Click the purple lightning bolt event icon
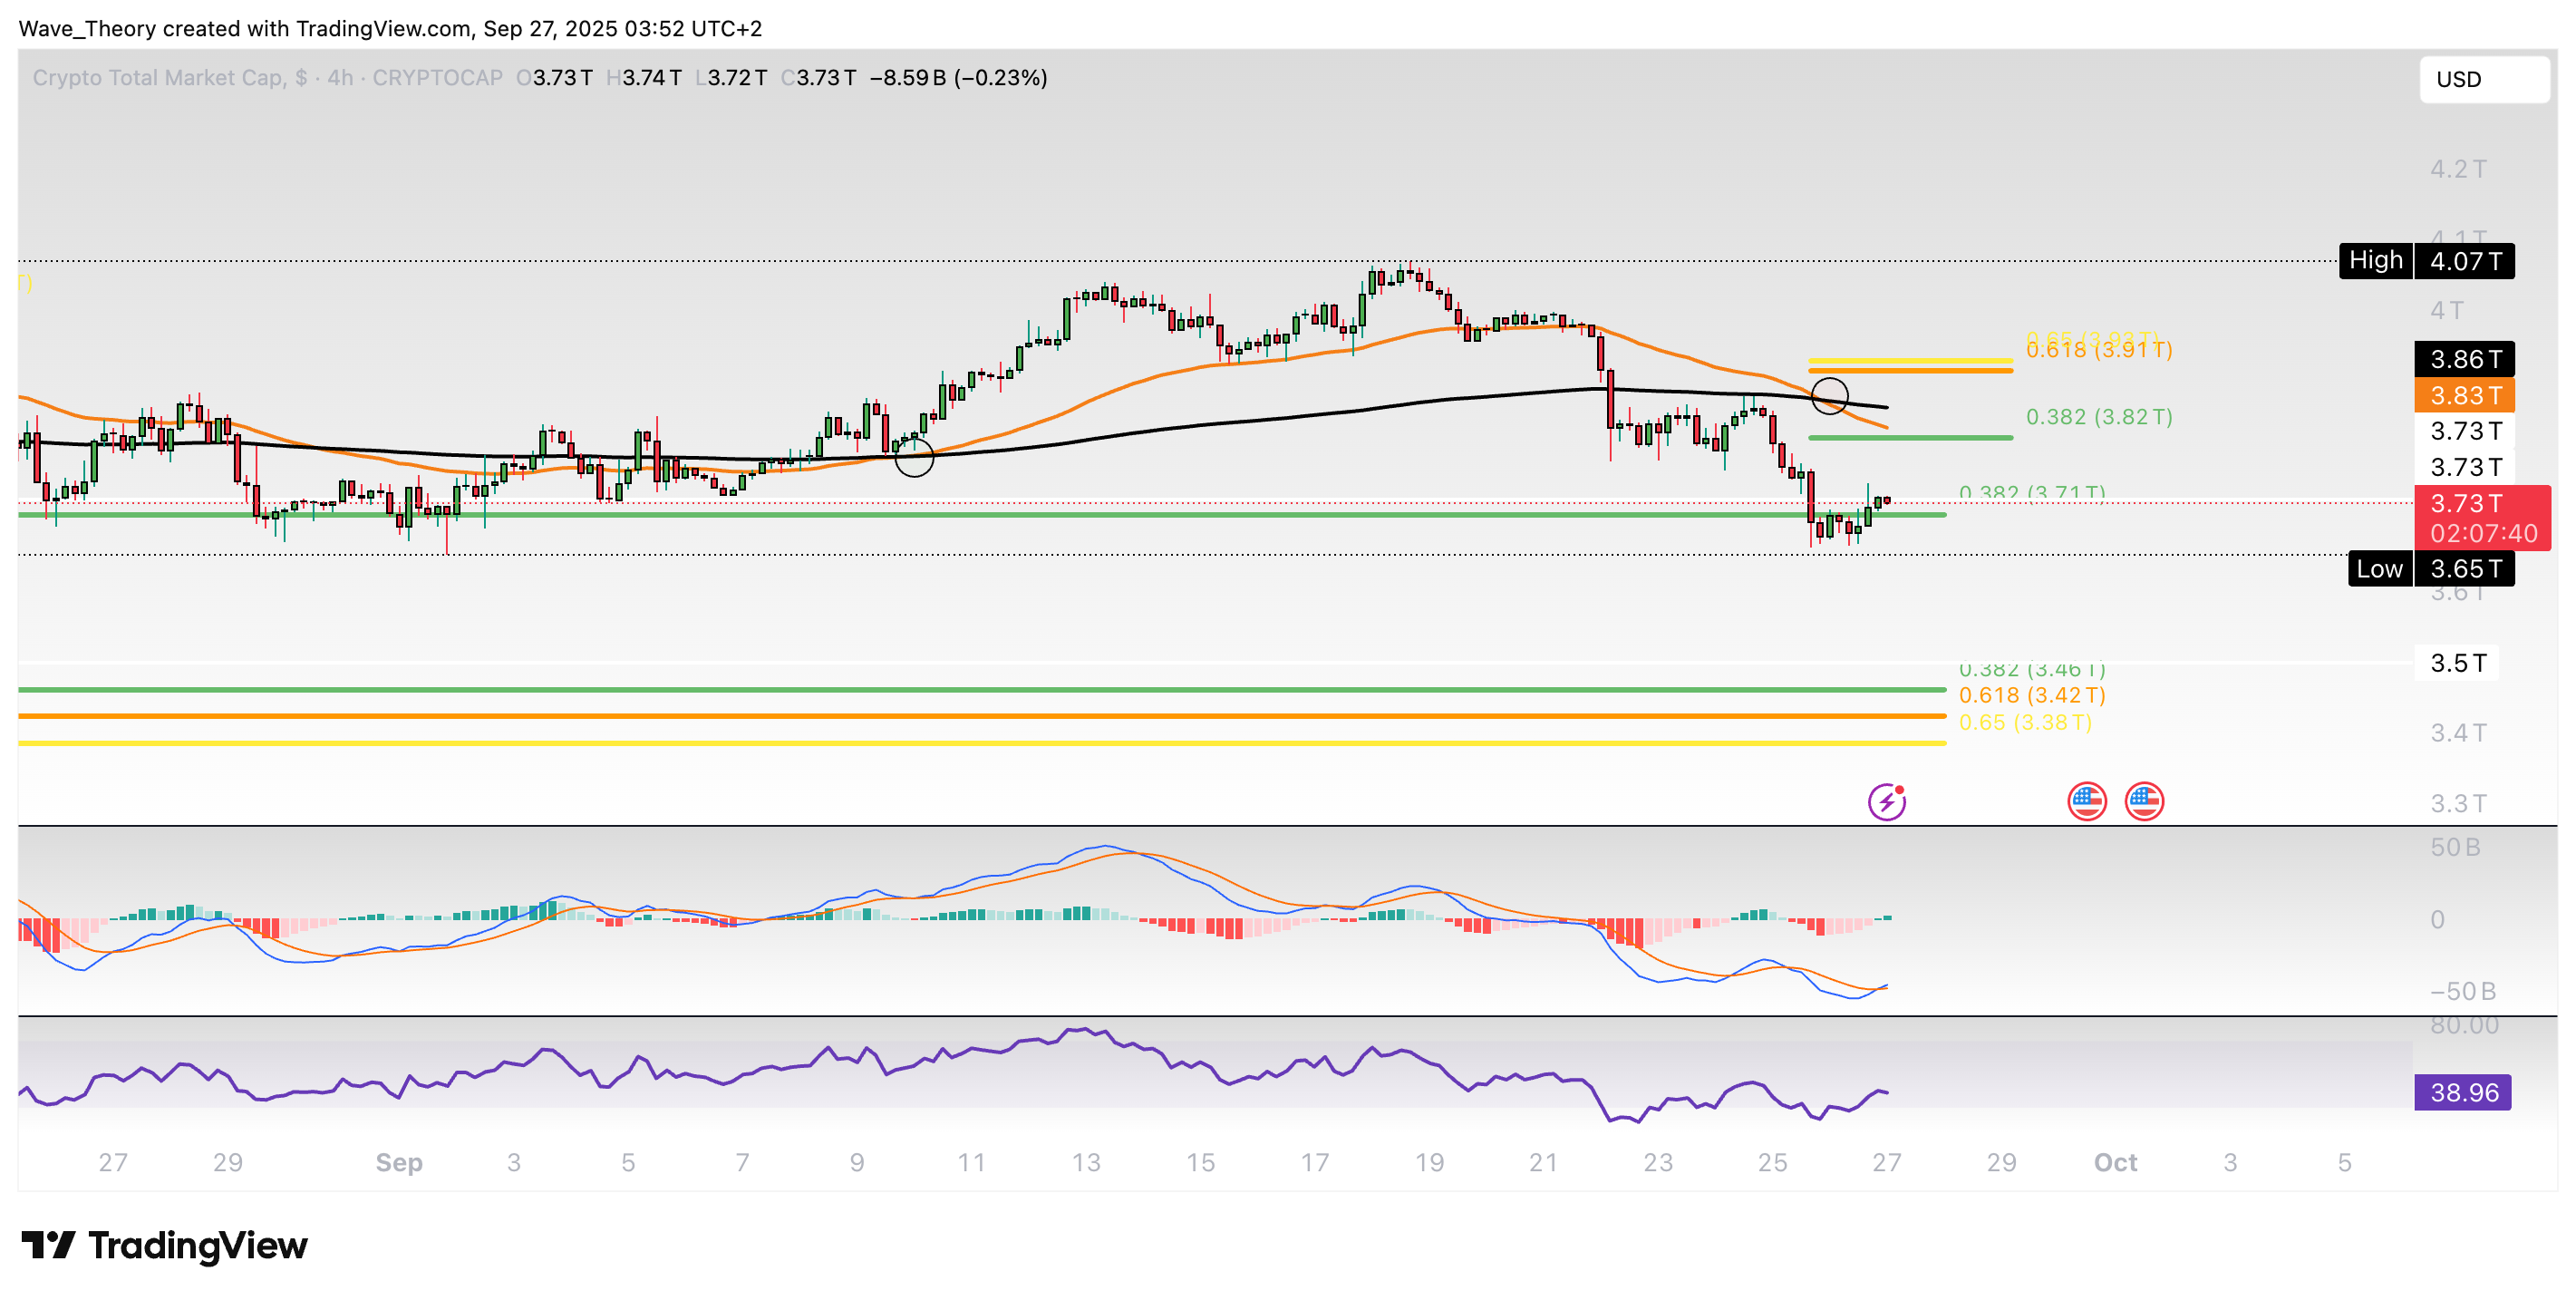The image size is (2576, 1300). click(x=1886, y=802)
